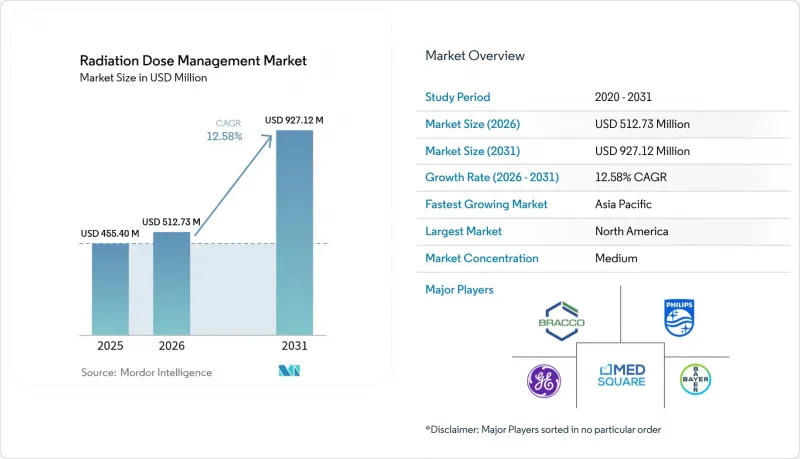Image resolution: width=800 pixels, height=459 pixels.
Task: Click 'Market Size (2026)' row label
Action: click(x=472, y=124)
